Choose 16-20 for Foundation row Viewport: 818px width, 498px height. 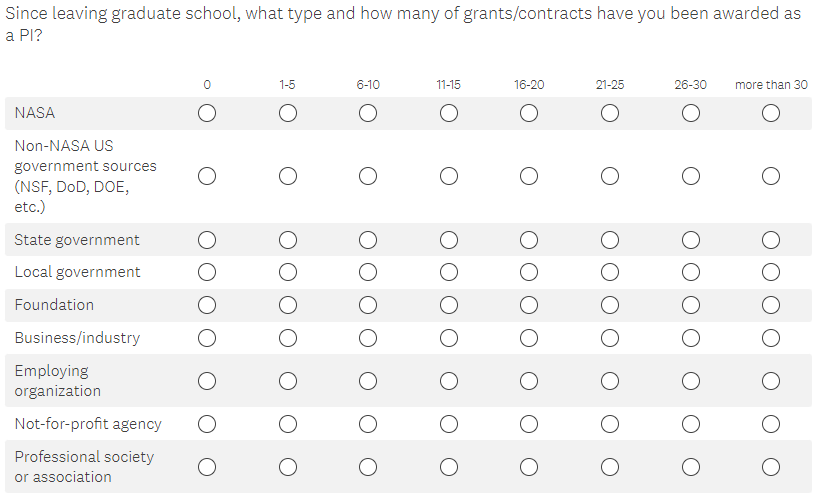tap(529, 305)
